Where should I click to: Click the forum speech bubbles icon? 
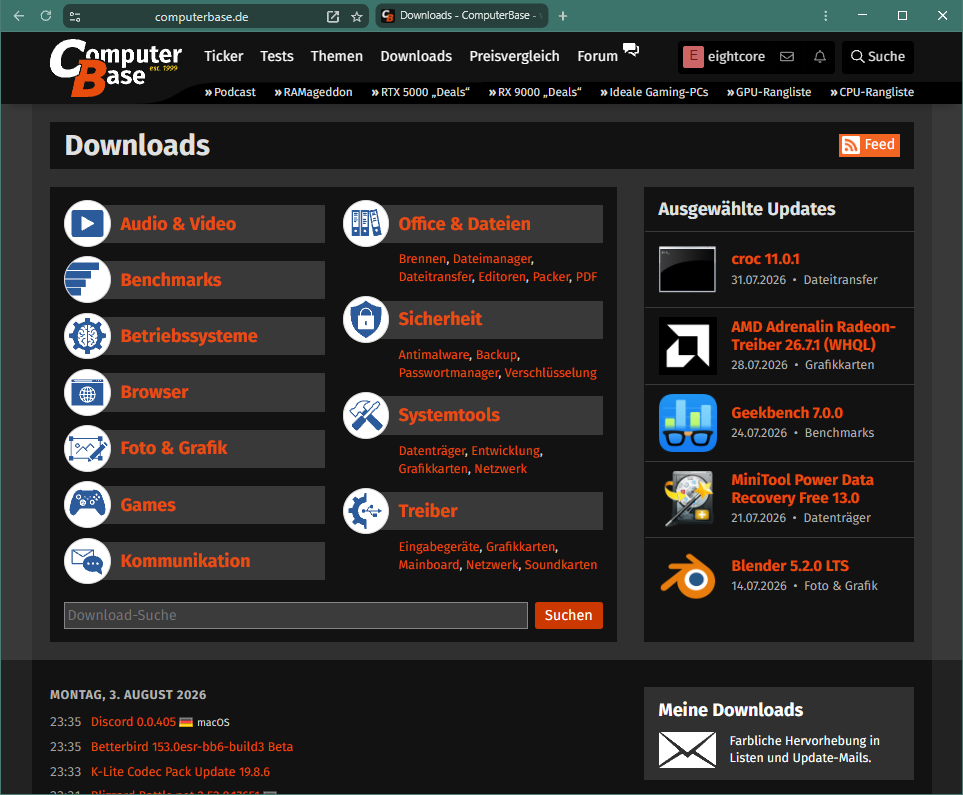[631, 49]
